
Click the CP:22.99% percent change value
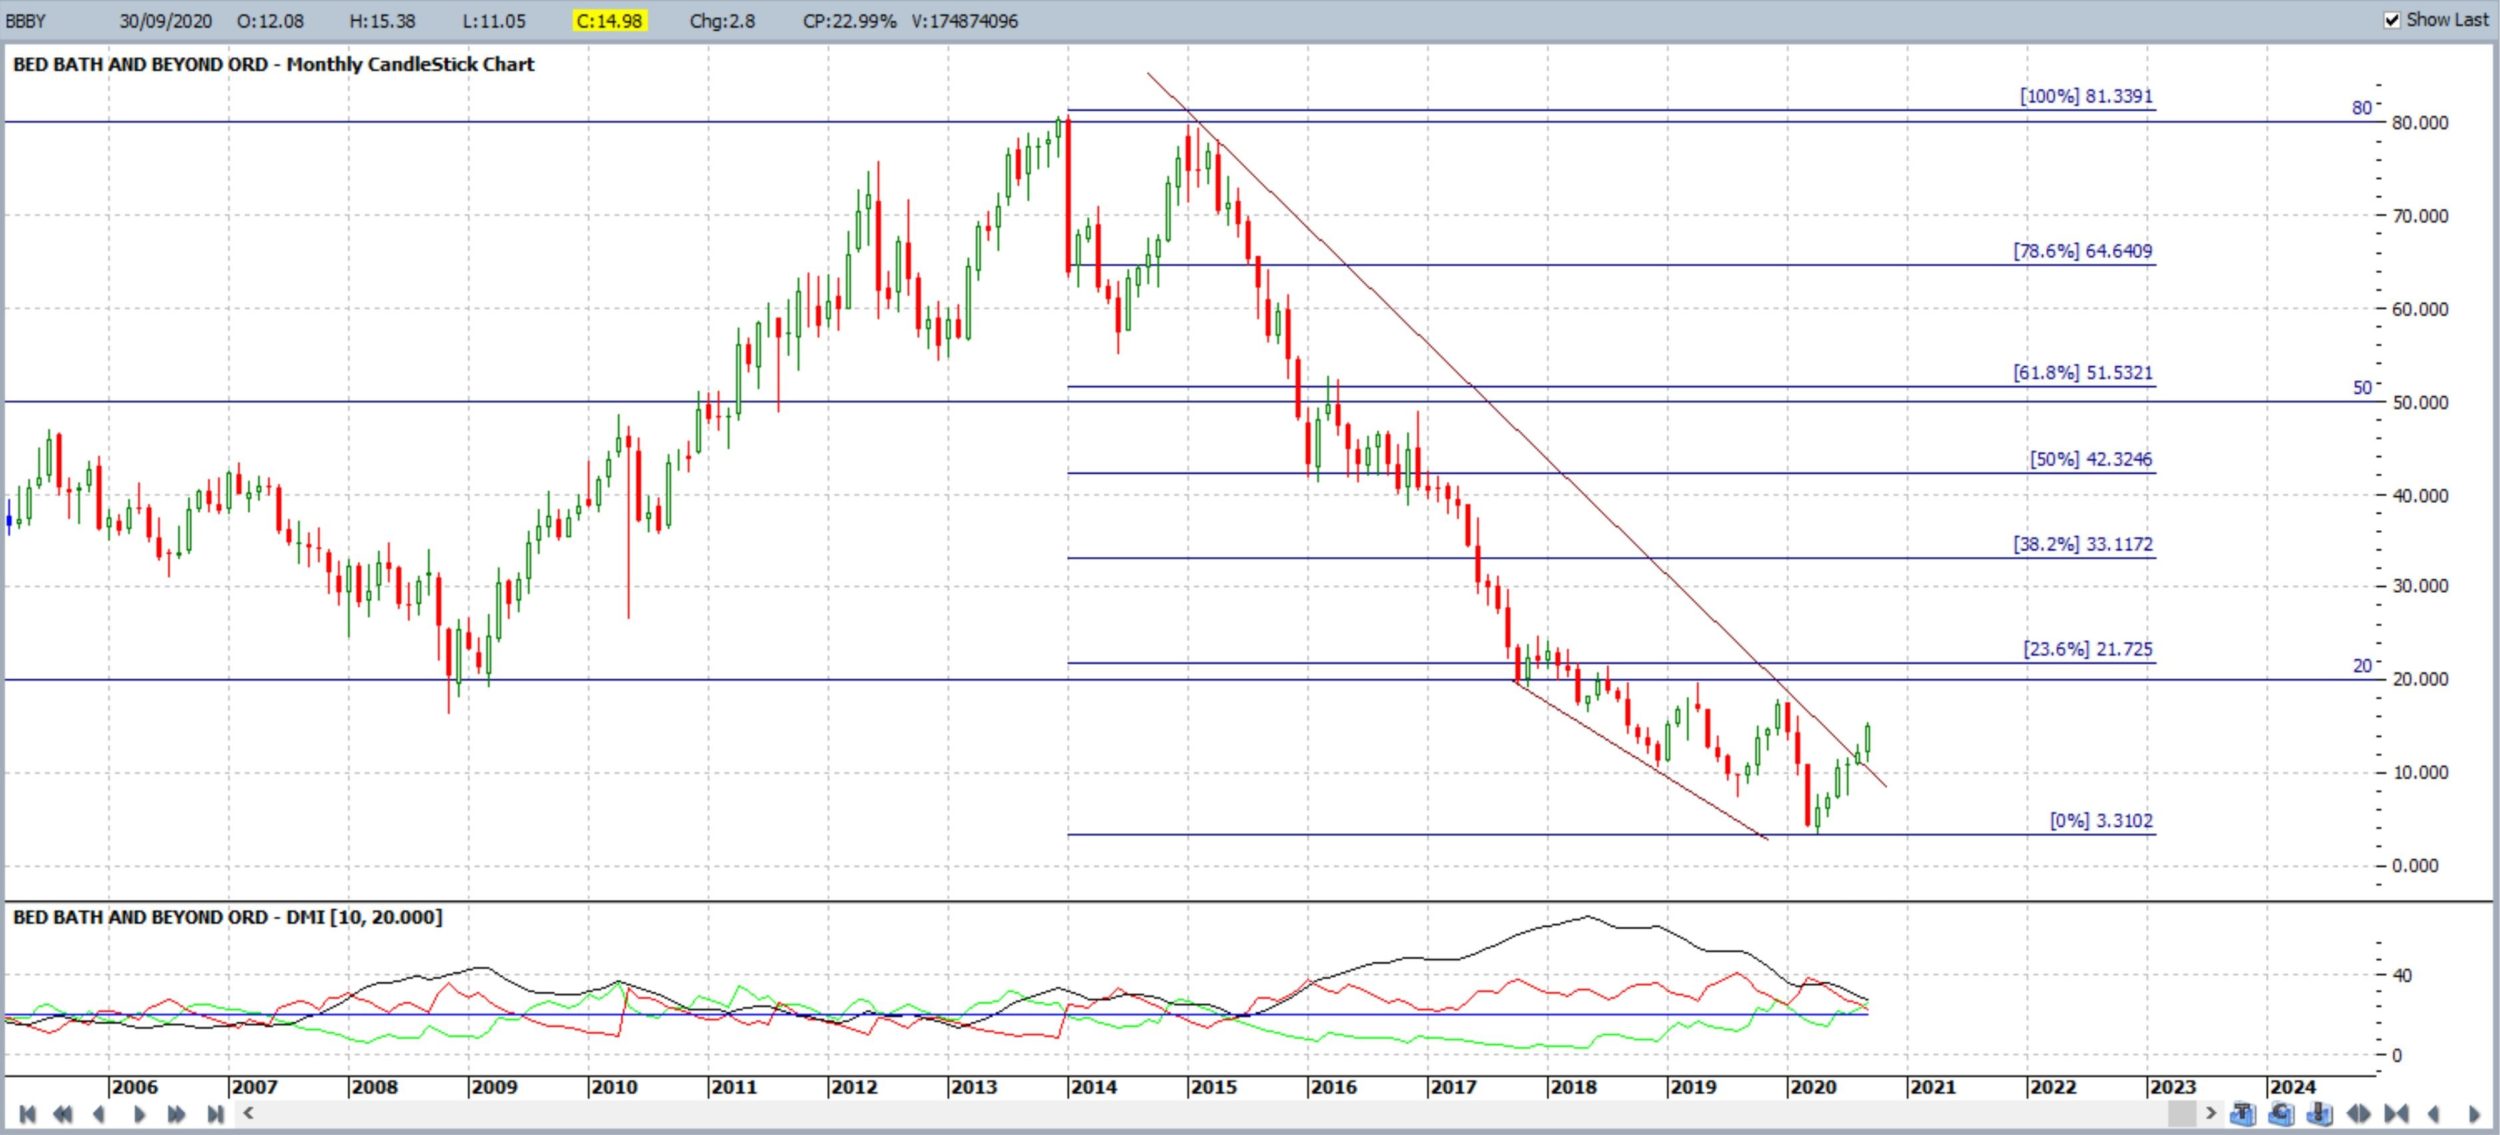click(850, 21)
